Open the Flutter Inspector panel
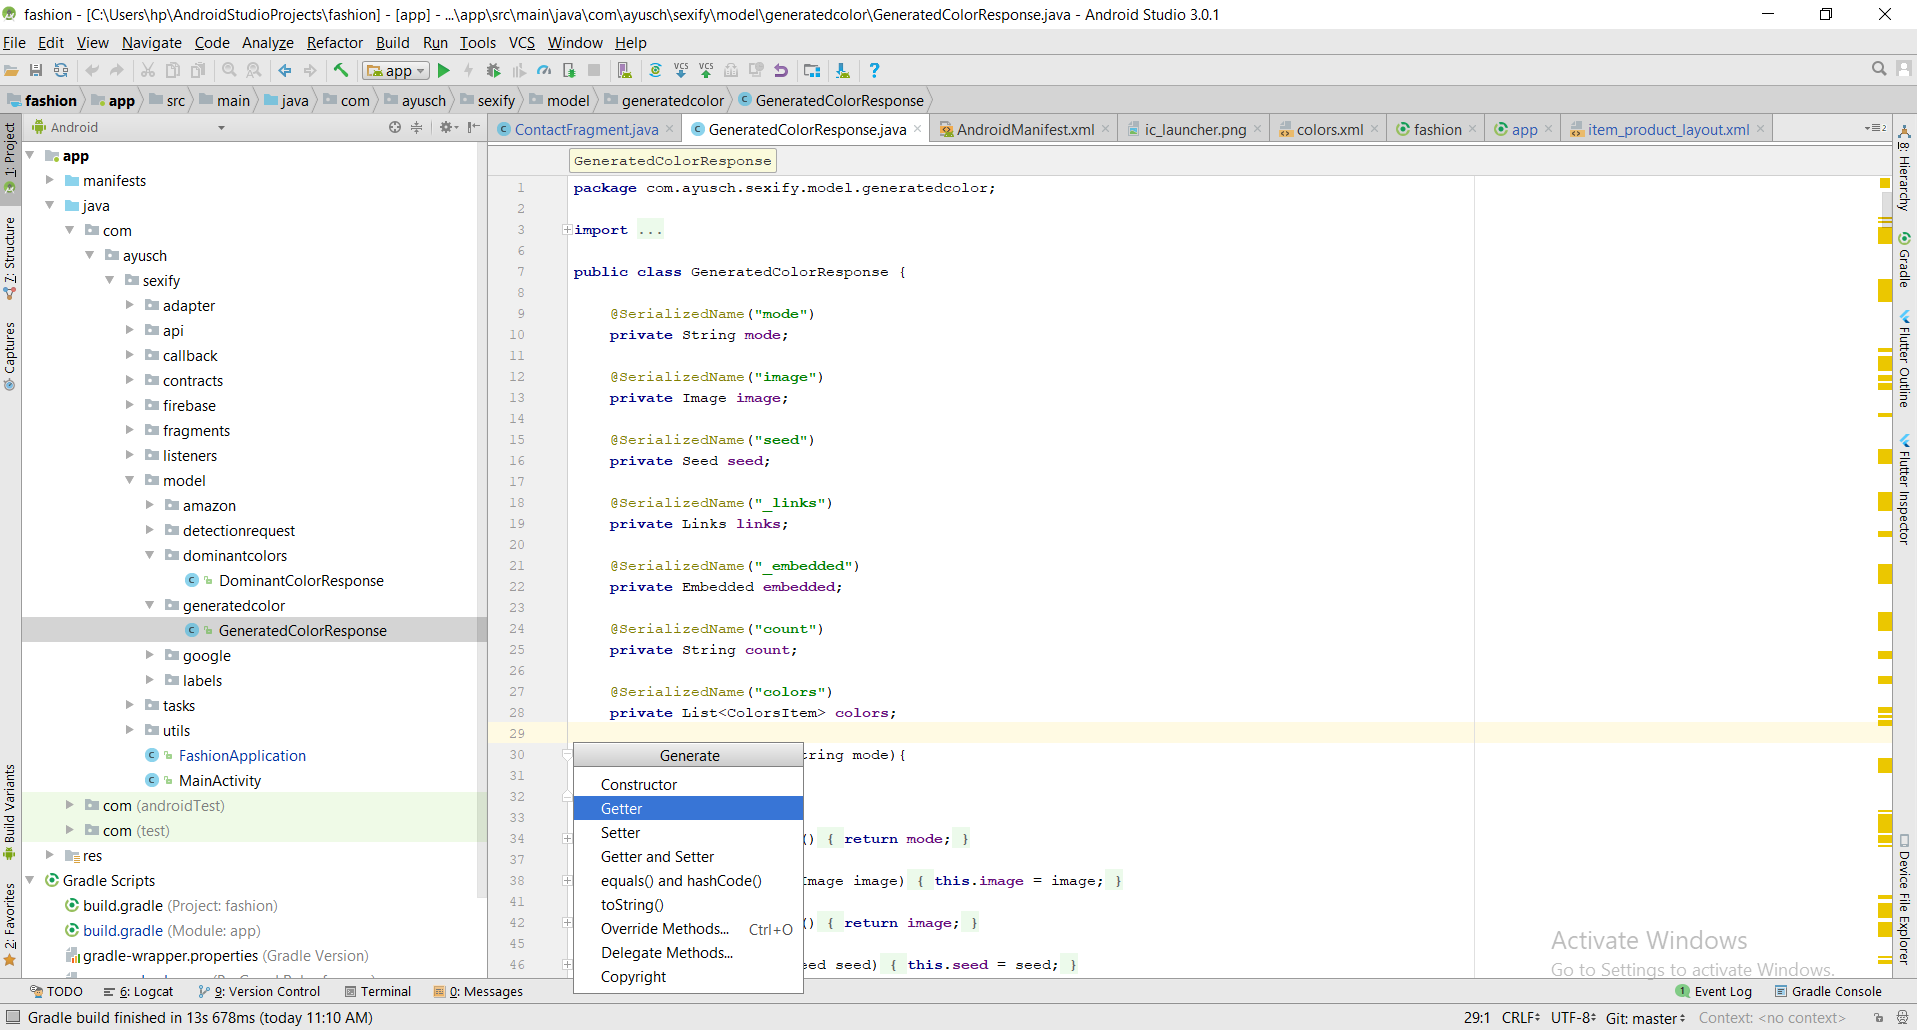The height and width of the screenshot is (1030, 1917). pos(1903,490)
